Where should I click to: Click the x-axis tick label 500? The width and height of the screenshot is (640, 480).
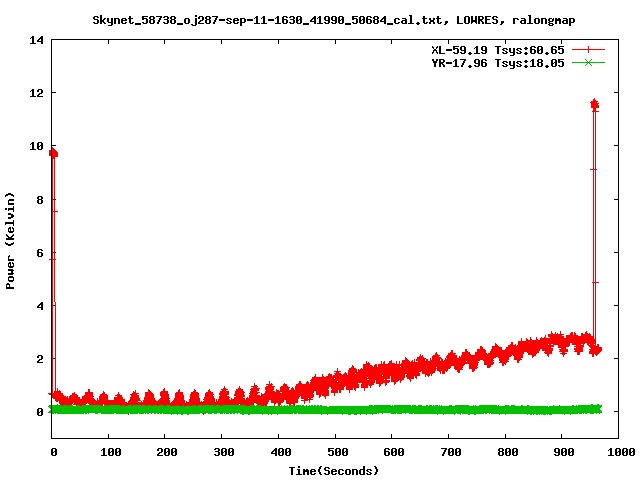click(338, 452)
